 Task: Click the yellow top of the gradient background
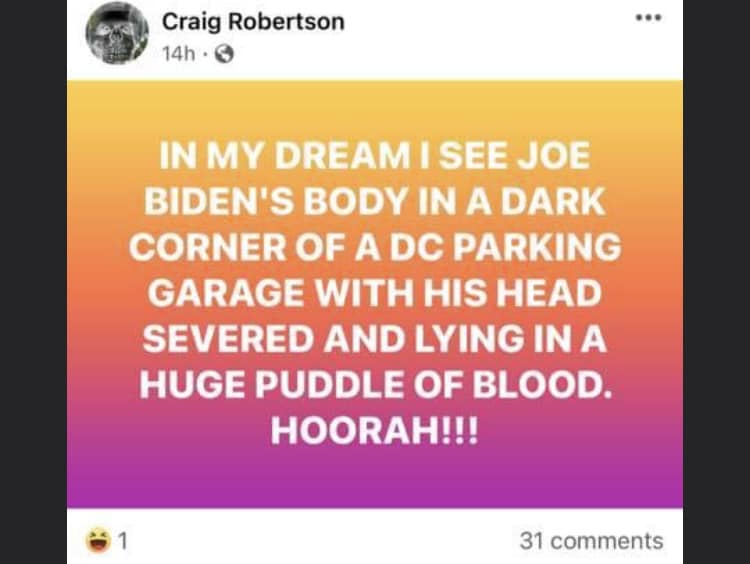[375, 103]
